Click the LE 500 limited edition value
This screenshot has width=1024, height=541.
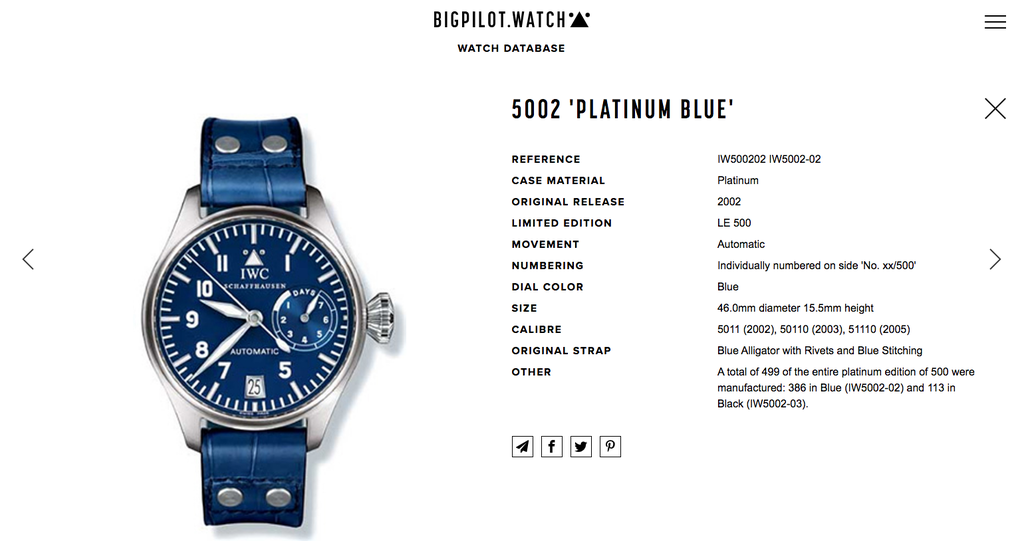[734, 223]
